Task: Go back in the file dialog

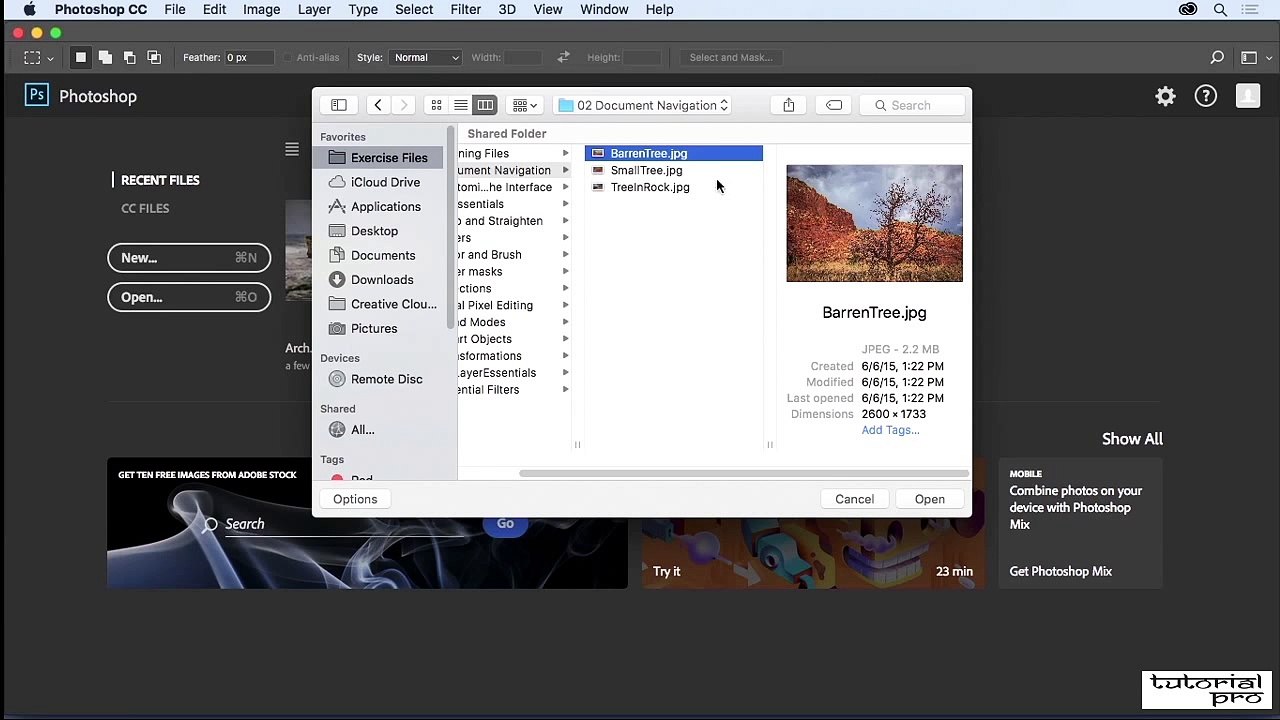Action: pyautogui.click(x=378, y=105)
